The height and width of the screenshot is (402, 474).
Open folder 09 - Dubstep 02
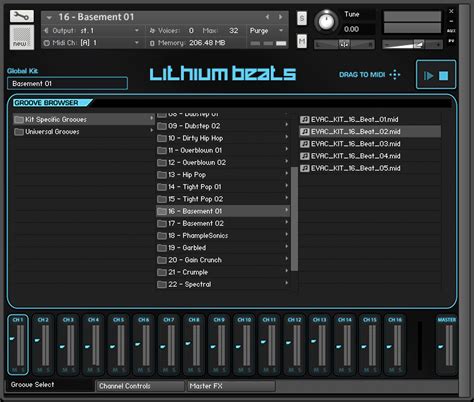pyautogui.click(x=223, y=126)
